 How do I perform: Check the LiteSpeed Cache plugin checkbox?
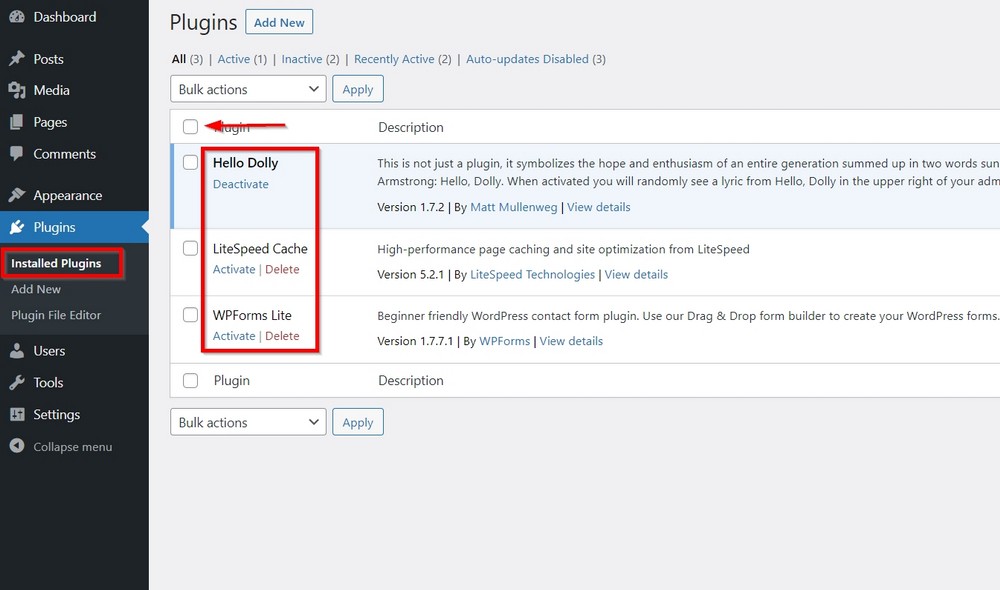[x=190, y=247]
